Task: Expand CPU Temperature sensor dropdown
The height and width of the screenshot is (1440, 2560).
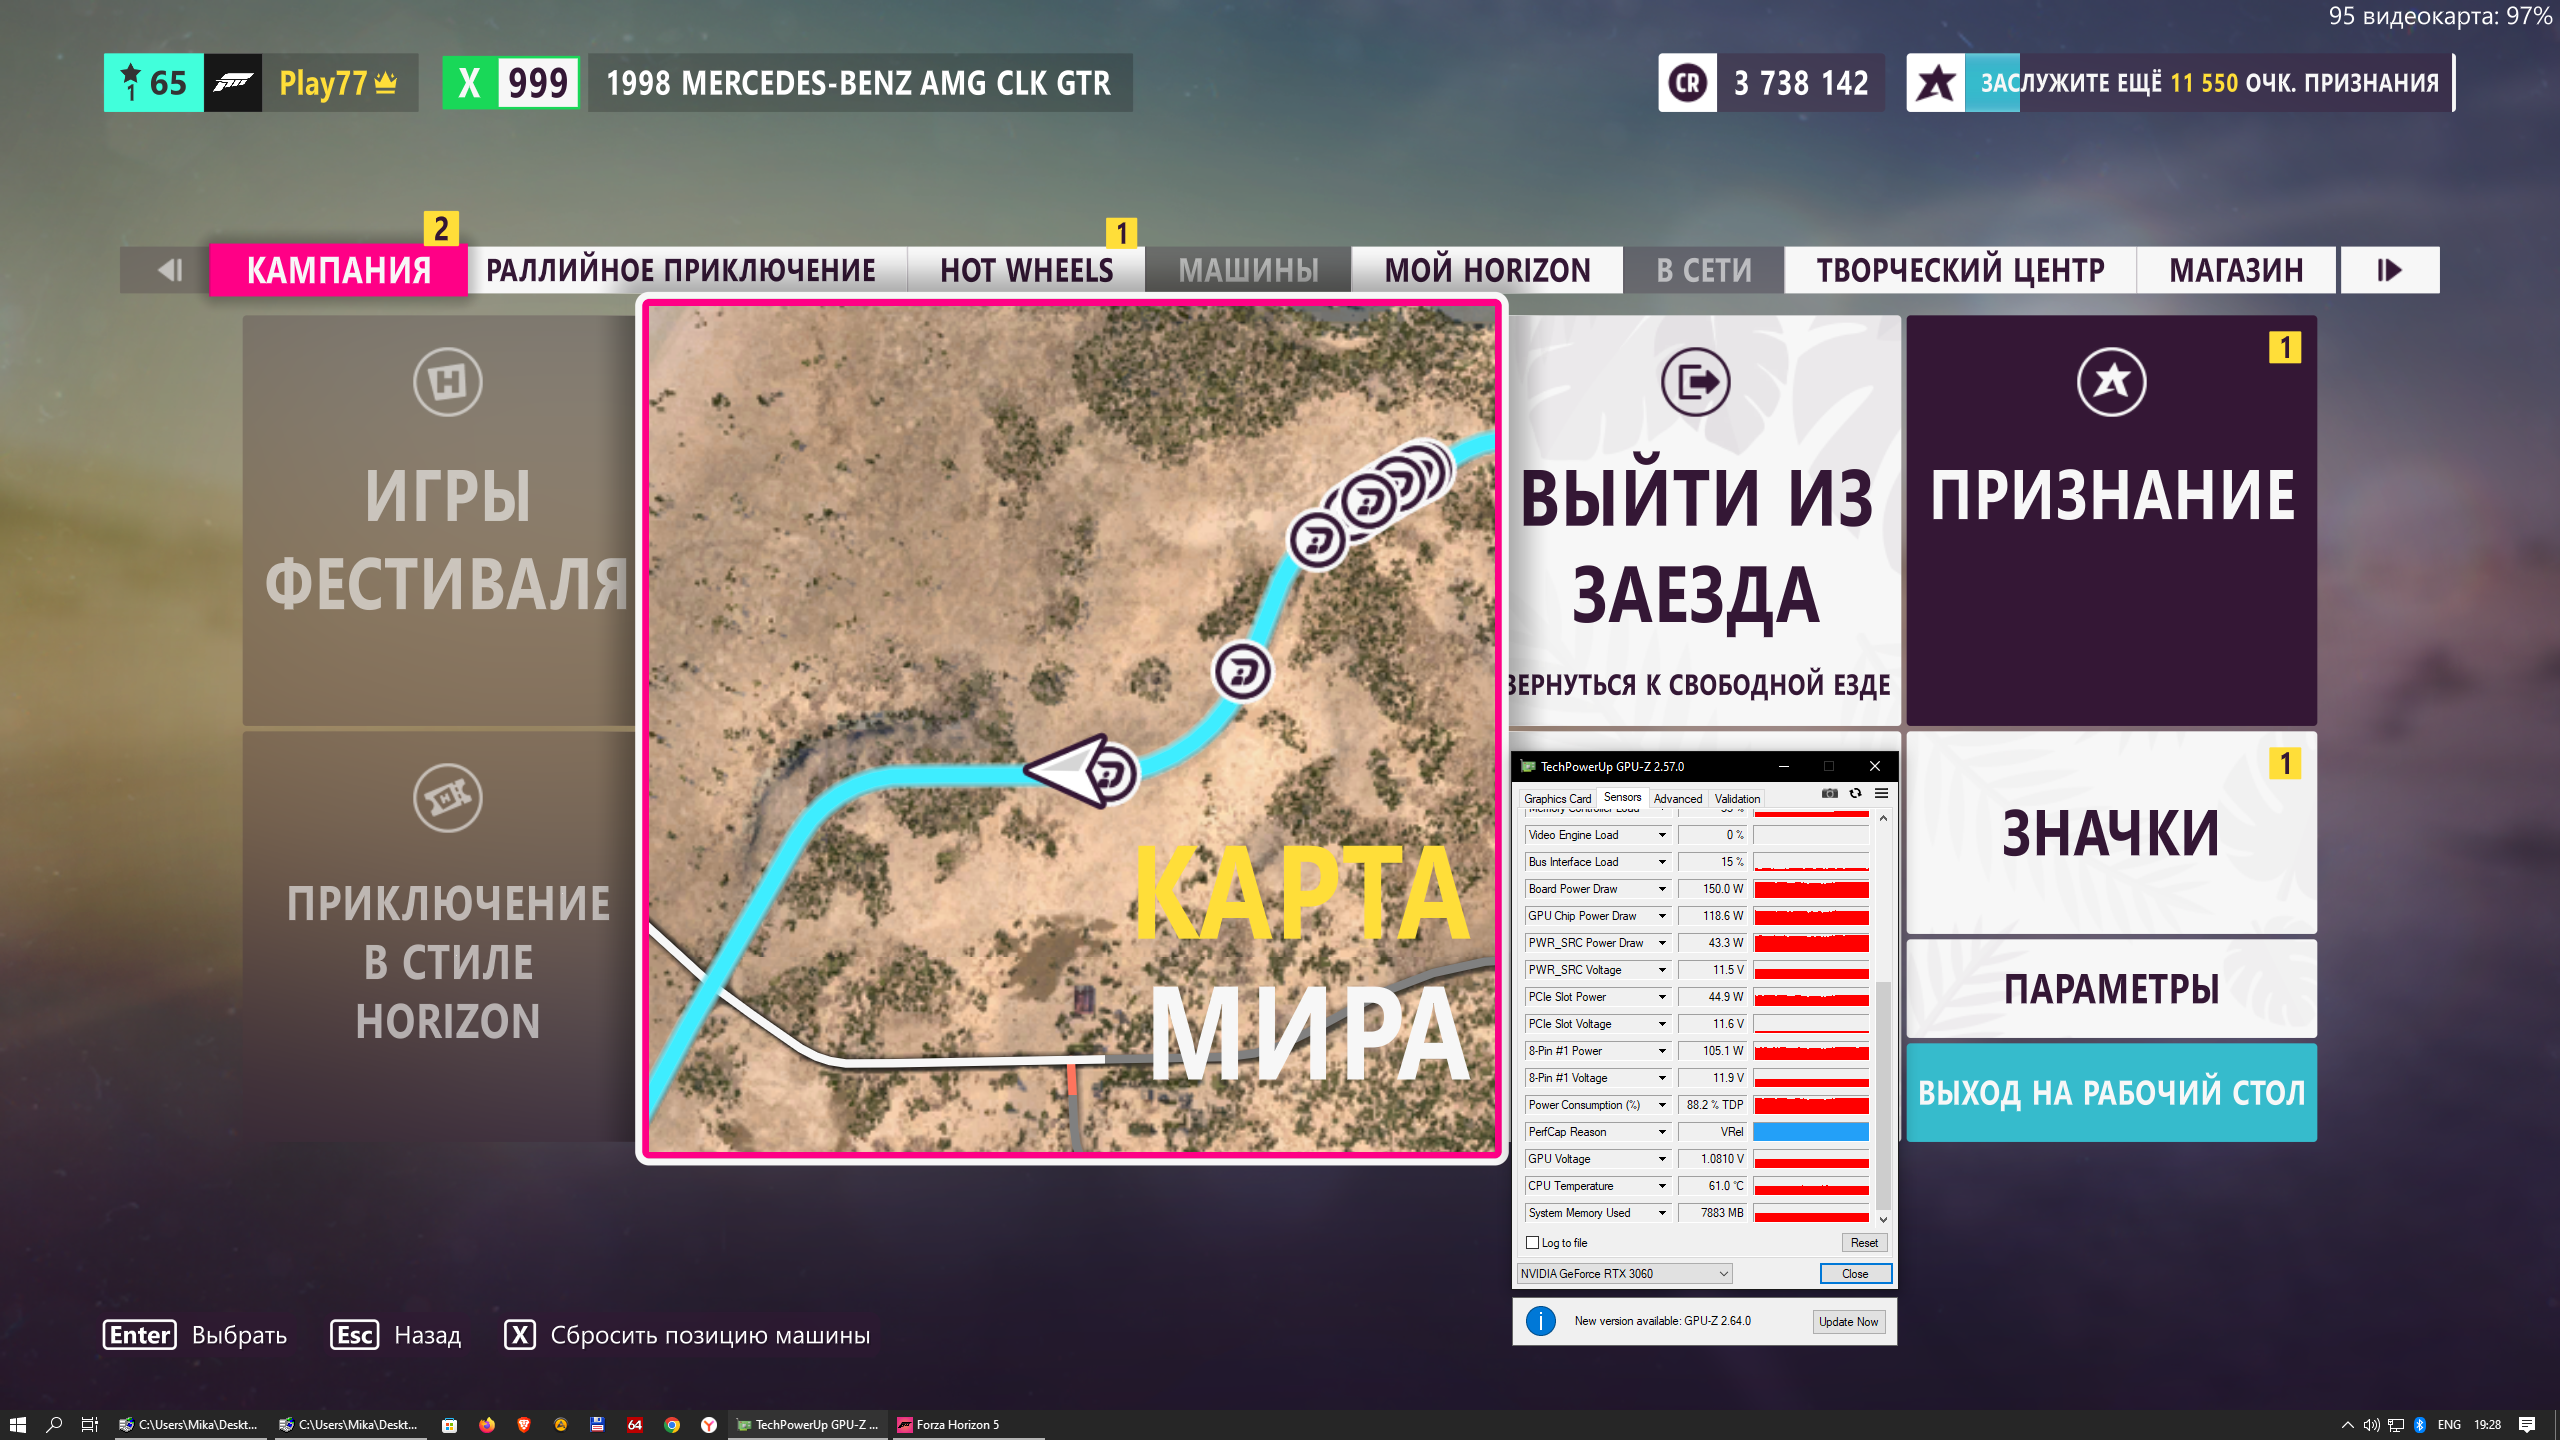Action: pyautogui.click(x=1662, y=1186)
